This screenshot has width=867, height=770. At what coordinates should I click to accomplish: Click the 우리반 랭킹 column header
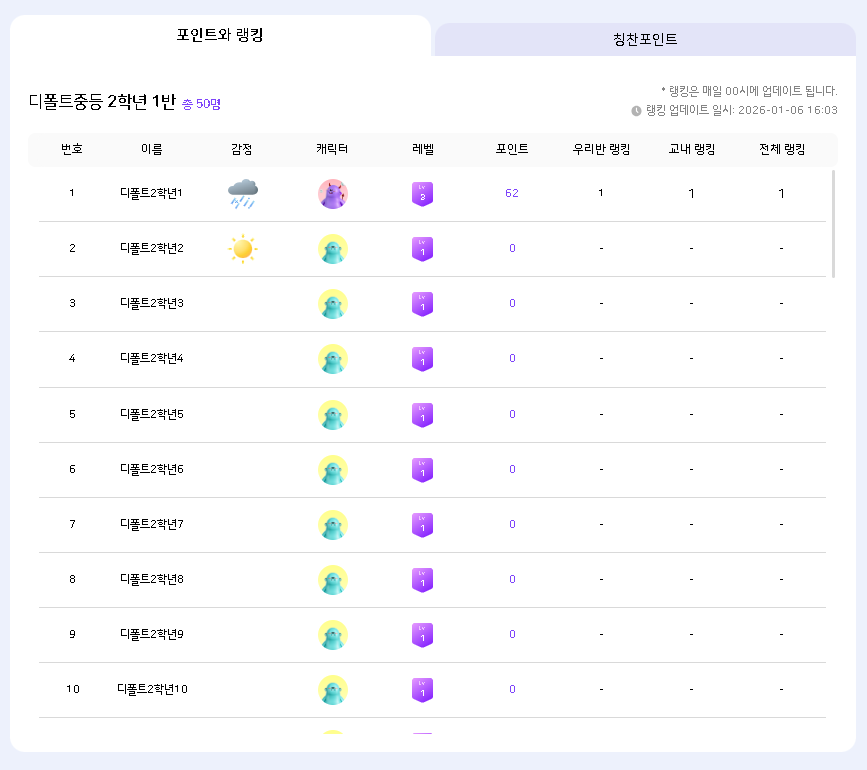coord(601,149)
